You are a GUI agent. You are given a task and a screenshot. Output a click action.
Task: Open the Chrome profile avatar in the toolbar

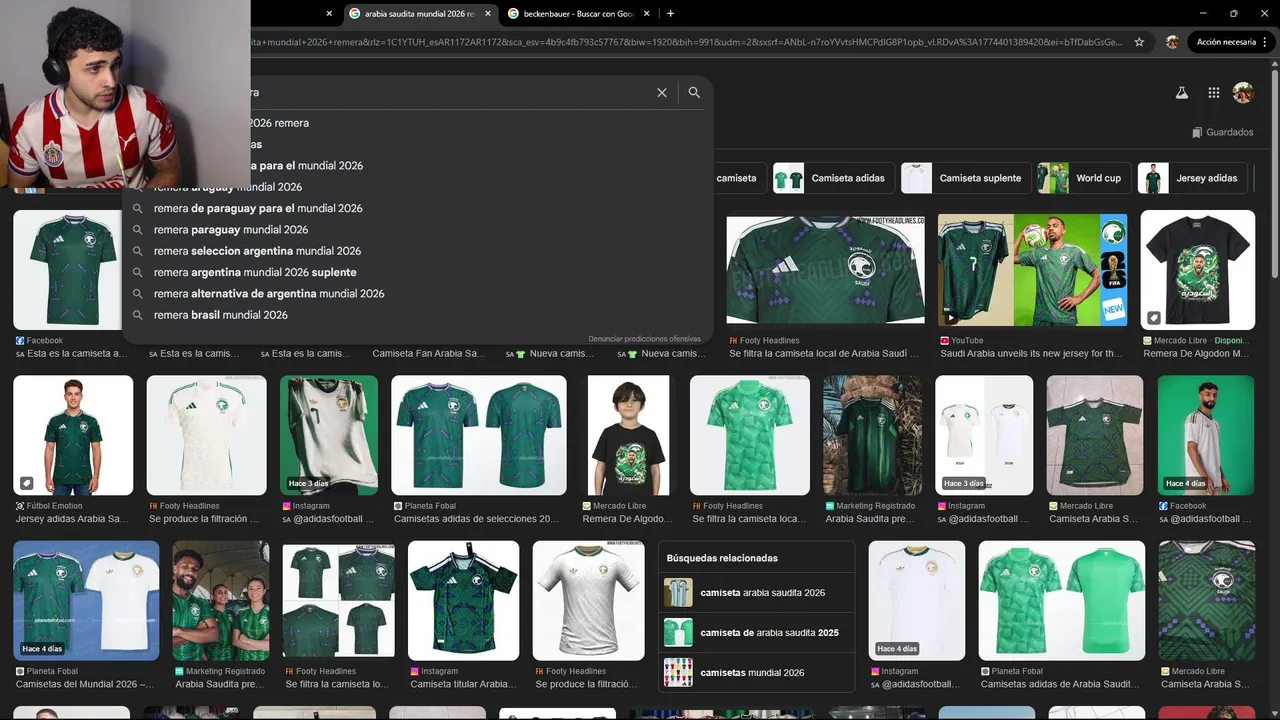(1172, 42)
